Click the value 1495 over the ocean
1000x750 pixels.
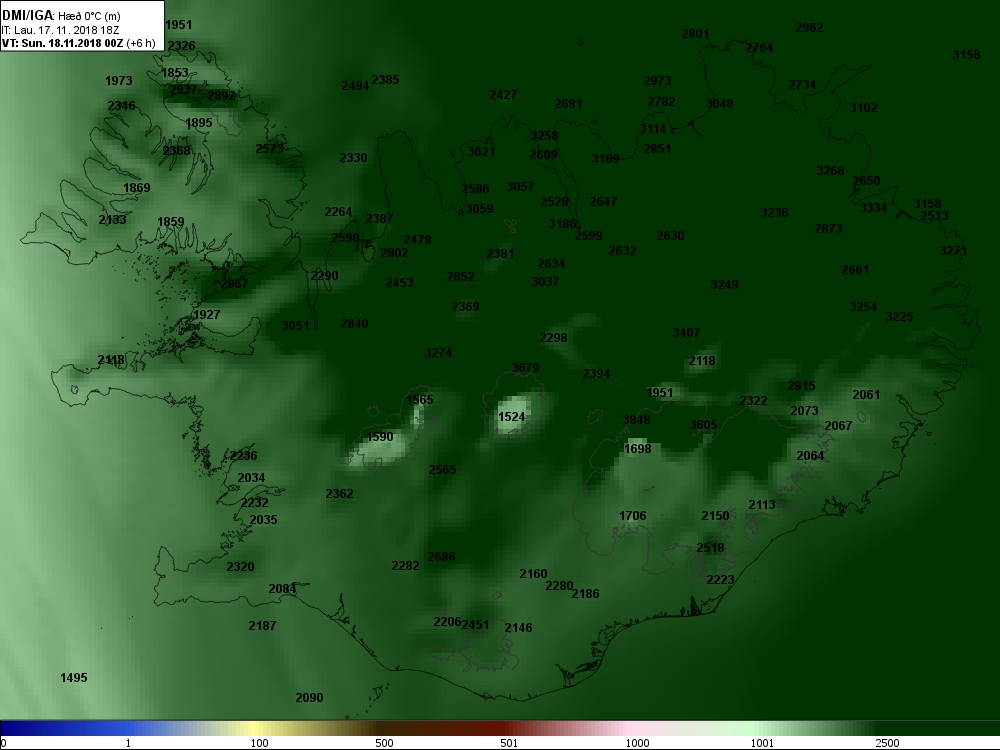pyautogui.click(x=73, y=678)
